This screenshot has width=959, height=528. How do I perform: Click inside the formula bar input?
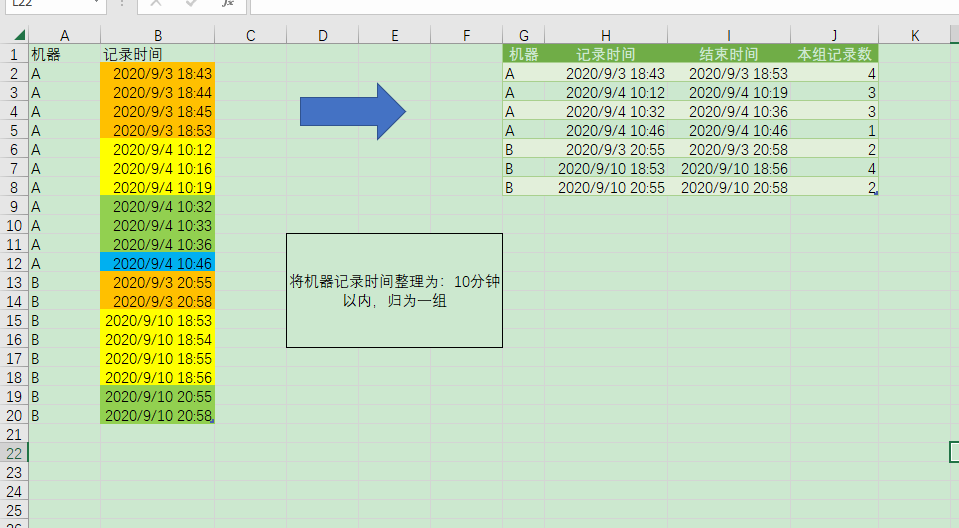(x=604, y=5)
